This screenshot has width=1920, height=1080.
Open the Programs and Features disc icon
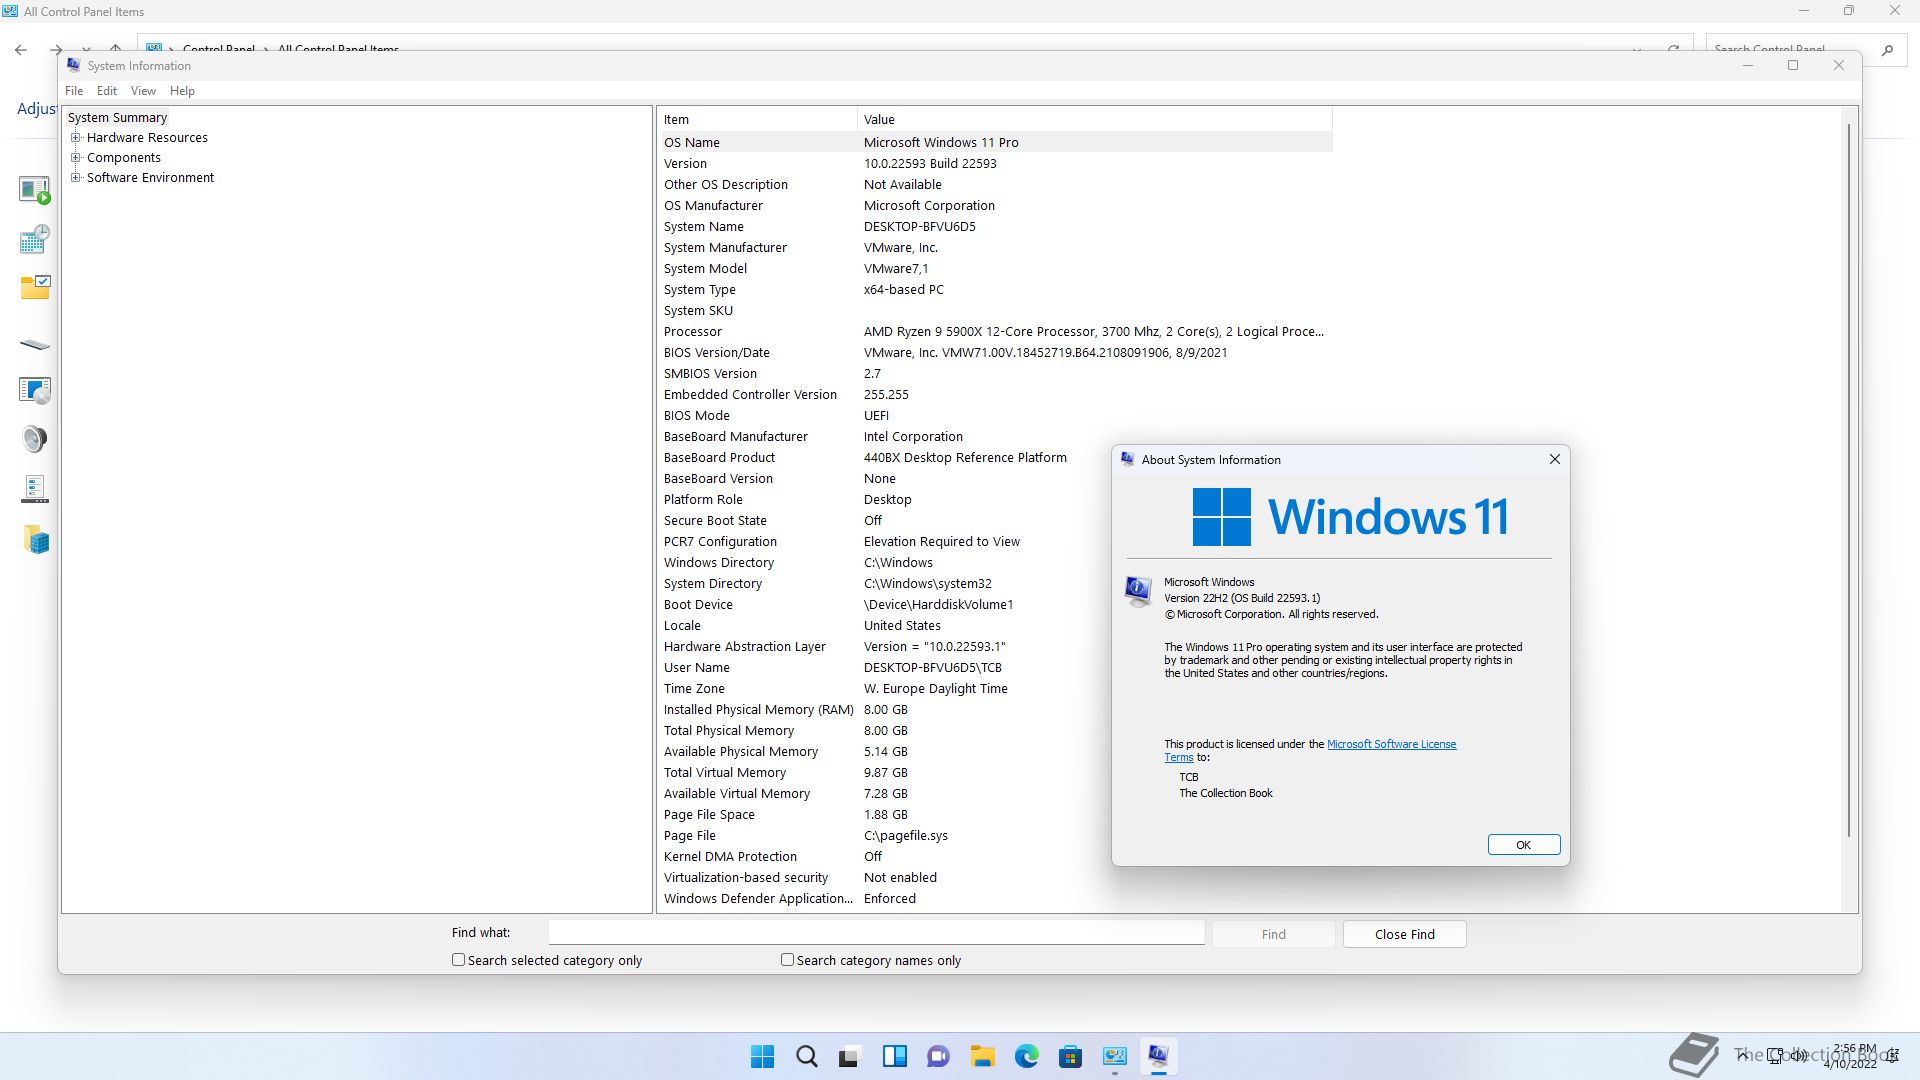[x=34, y=390]
